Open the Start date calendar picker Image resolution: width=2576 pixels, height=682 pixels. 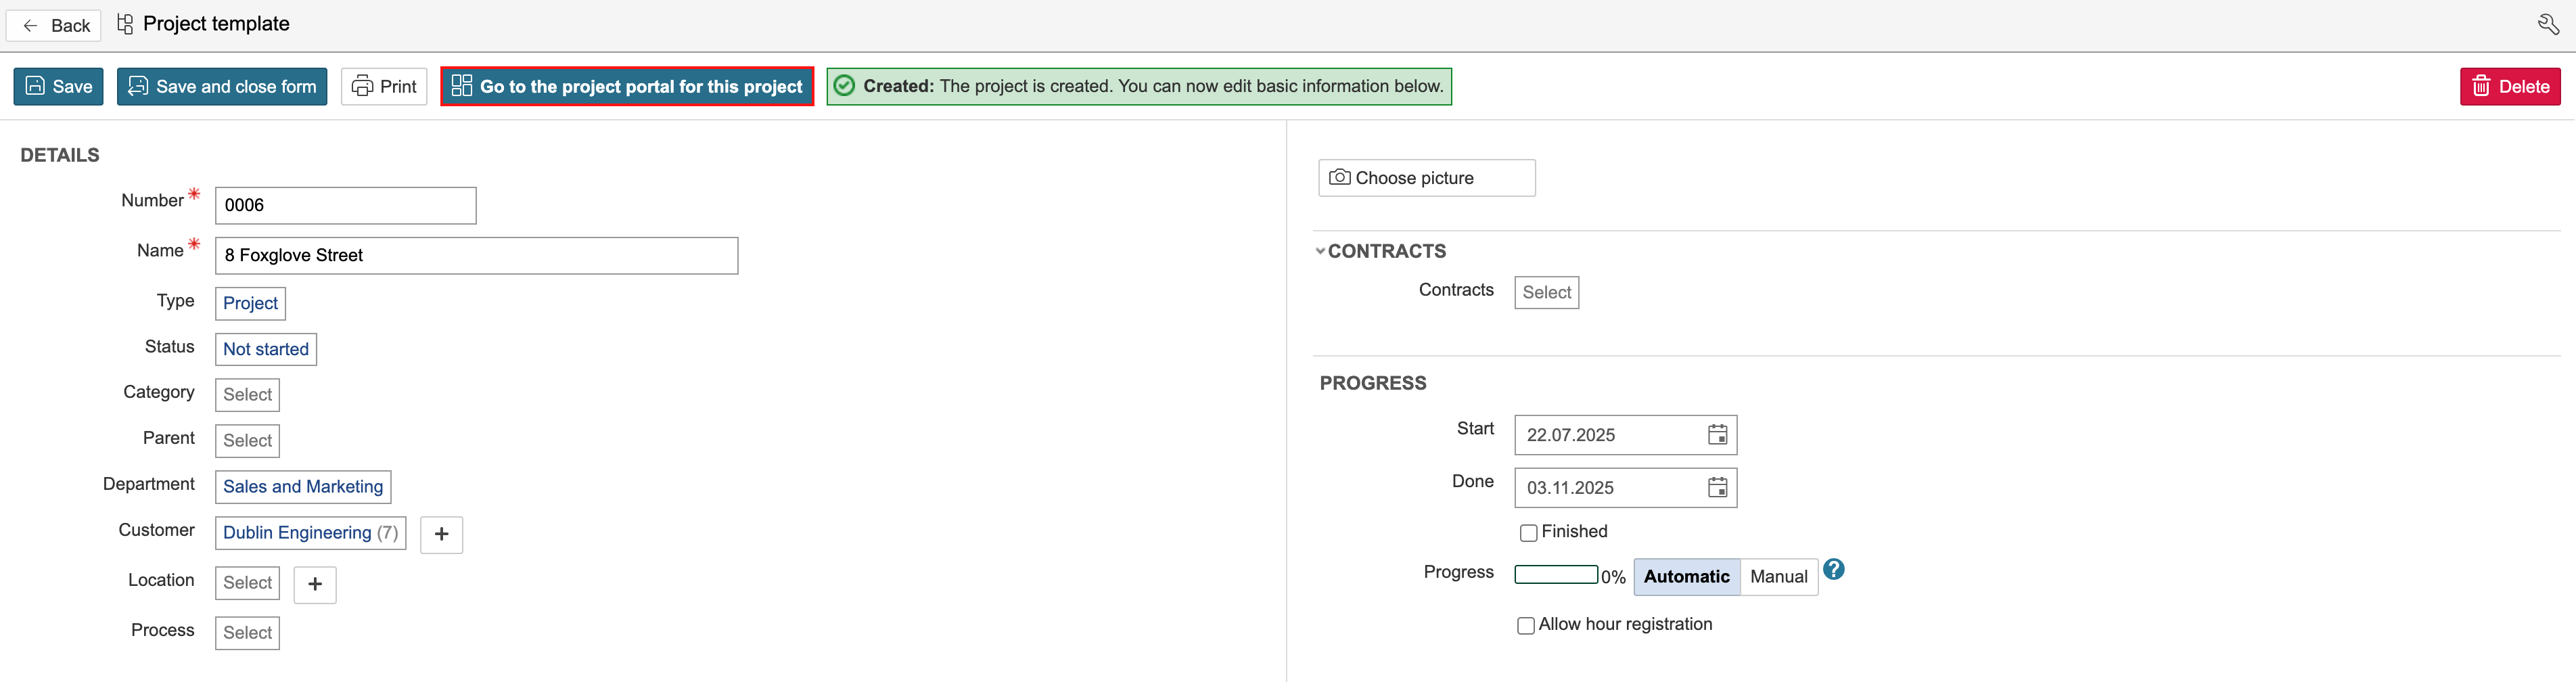1717,435
